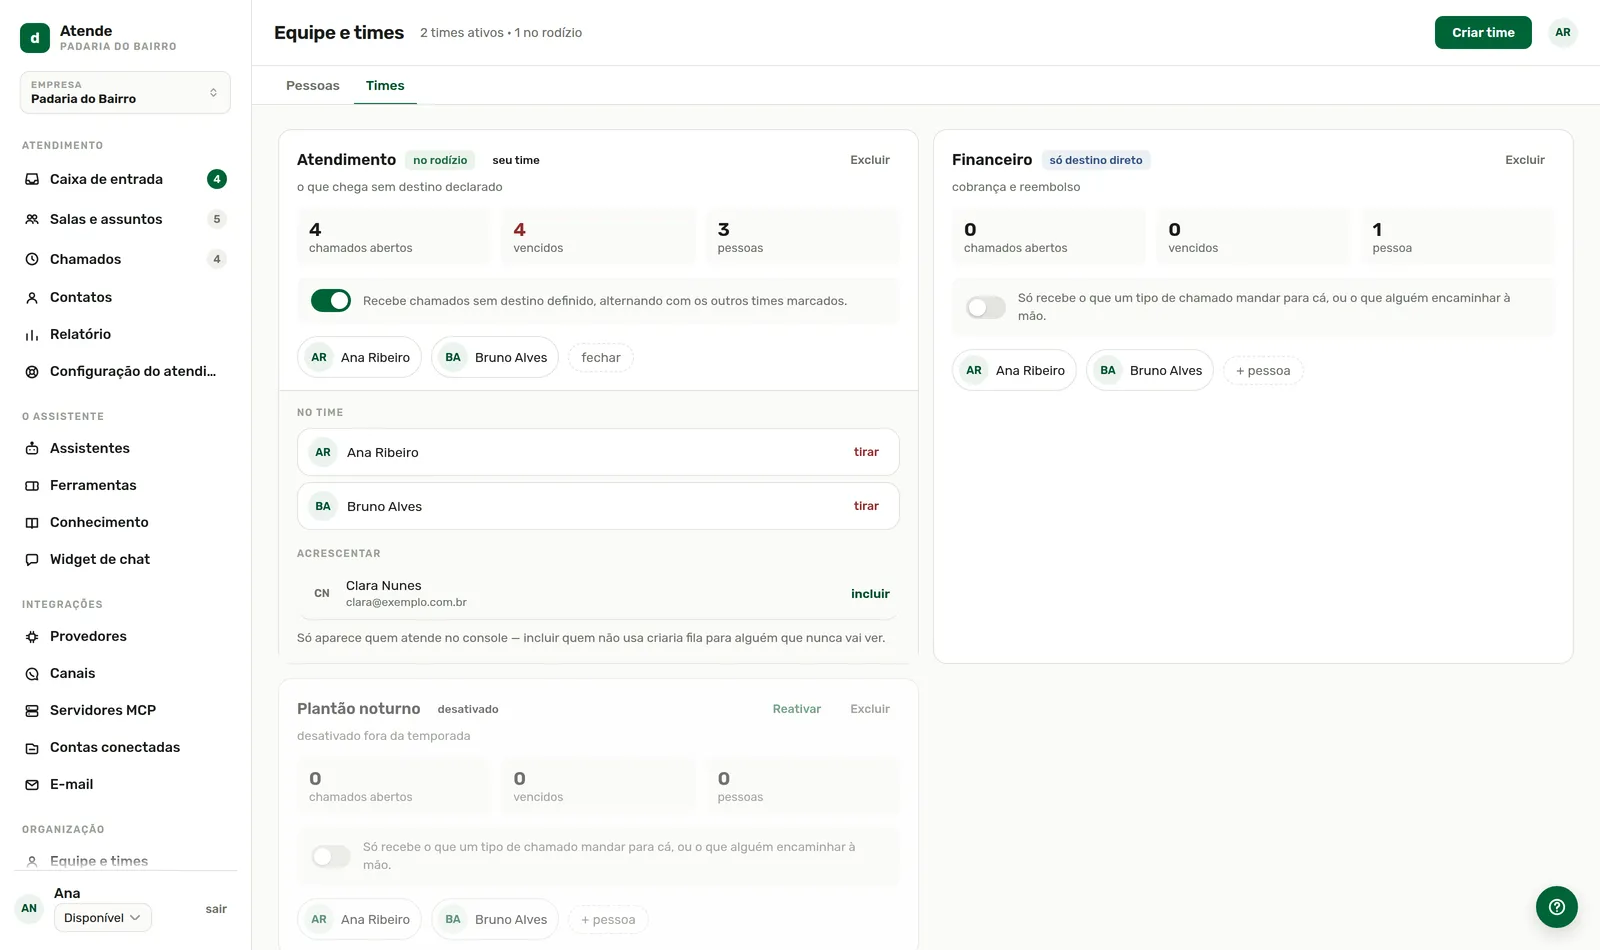Click Configuração do atendimento icon
Image resolution: width=1600 pixels, height=950 pixels.
tap(32, 372)
